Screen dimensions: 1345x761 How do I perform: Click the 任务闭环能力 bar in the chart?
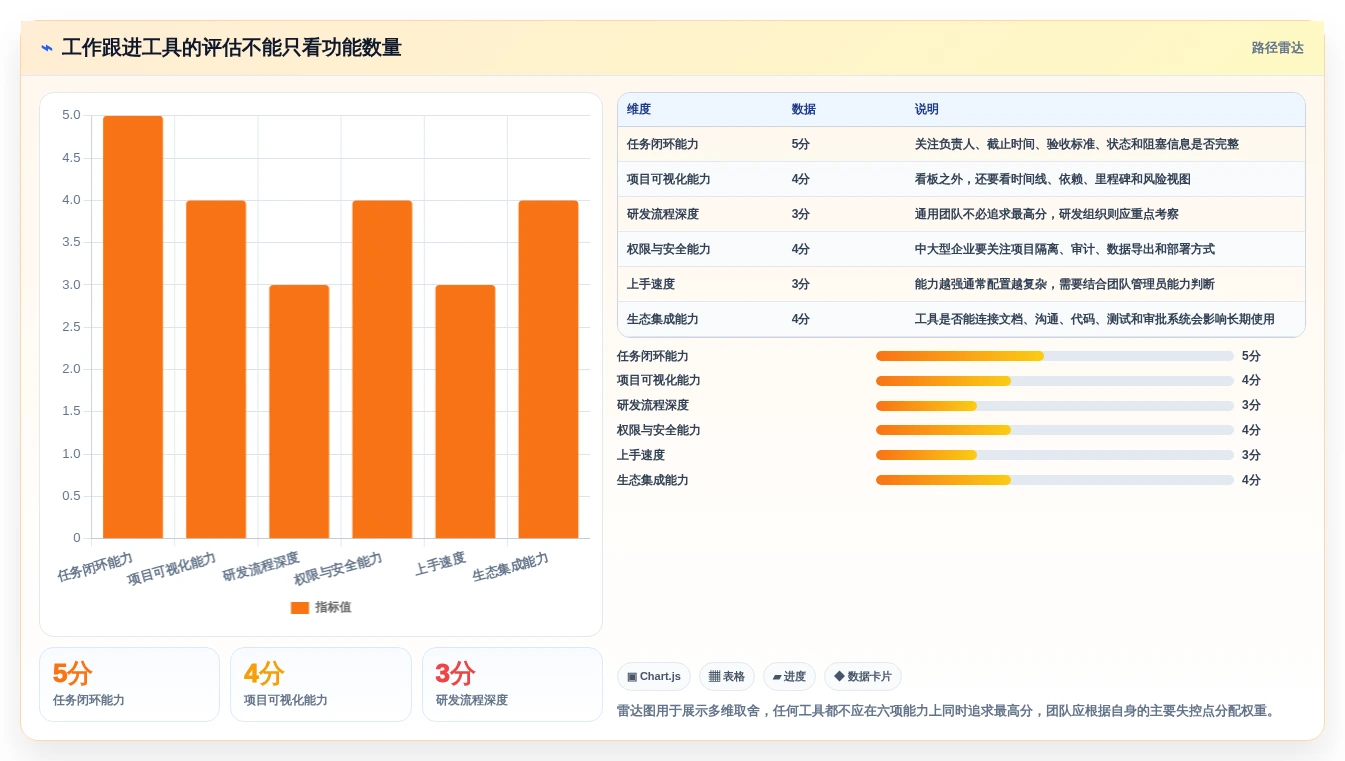(x=133, y=327)
